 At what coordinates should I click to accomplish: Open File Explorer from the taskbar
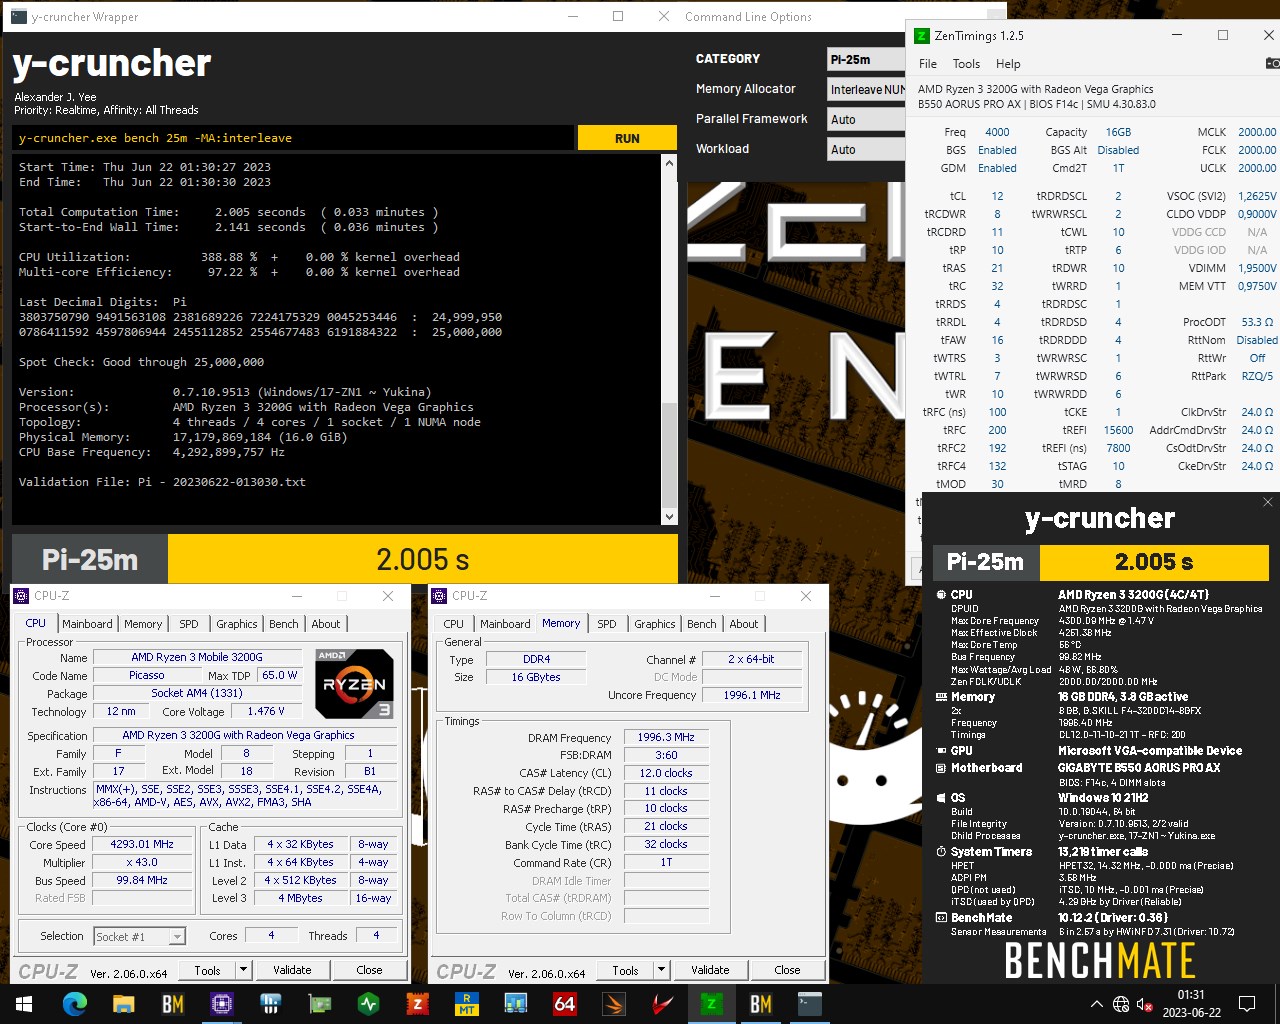(x=123, y=1003)
